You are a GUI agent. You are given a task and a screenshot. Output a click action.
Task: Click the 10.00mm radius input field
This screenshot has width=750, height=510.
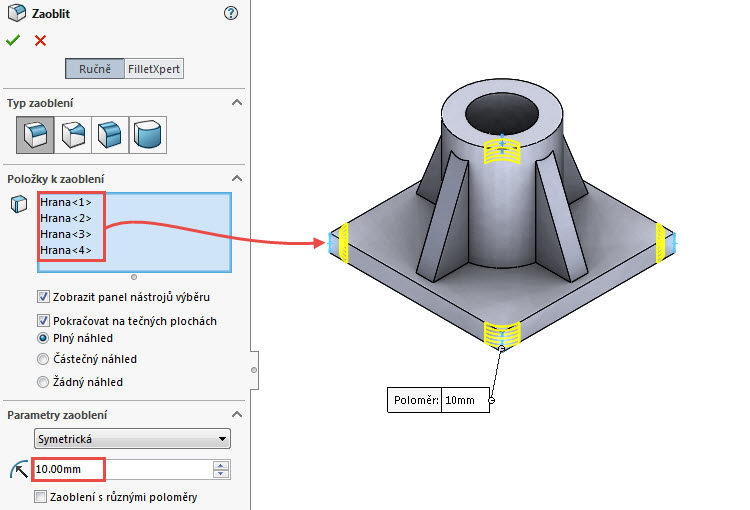coord(122,469)
